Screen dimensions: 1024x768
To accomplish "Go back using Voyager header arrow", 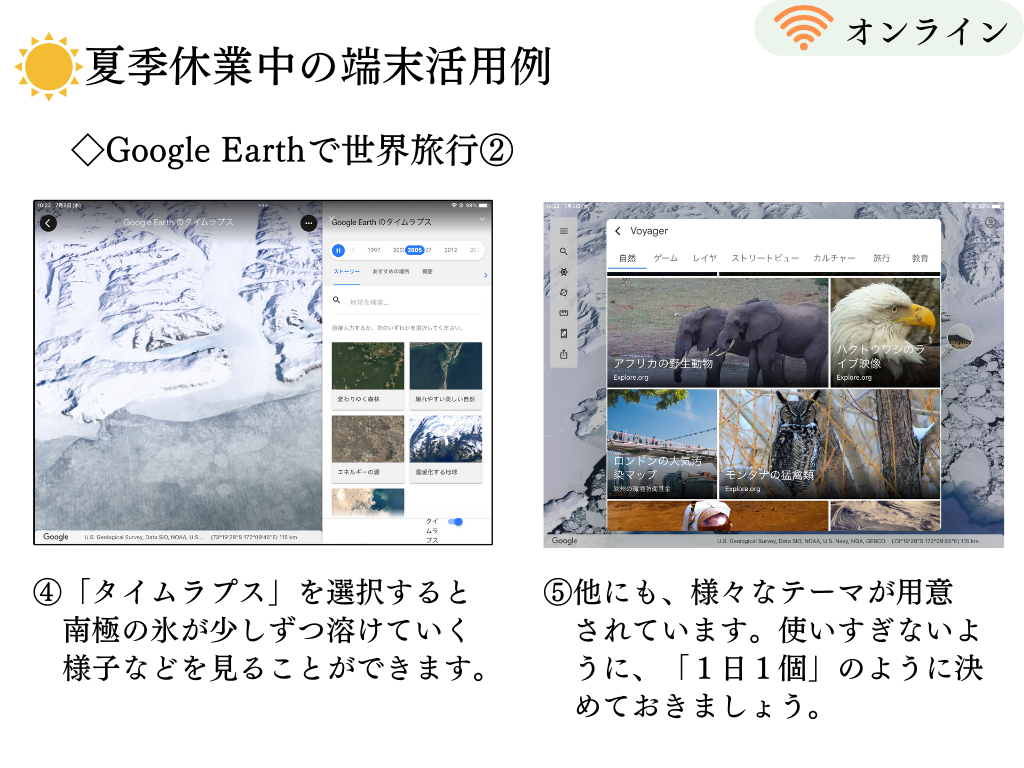I will pyautogui.click(x=618, y=231).
